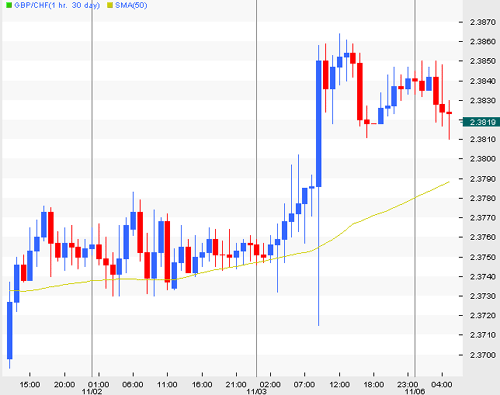Viewport: 500px width, 395px height.
Task: Click the 04:00 time axis label
Action: pos(442,385)
